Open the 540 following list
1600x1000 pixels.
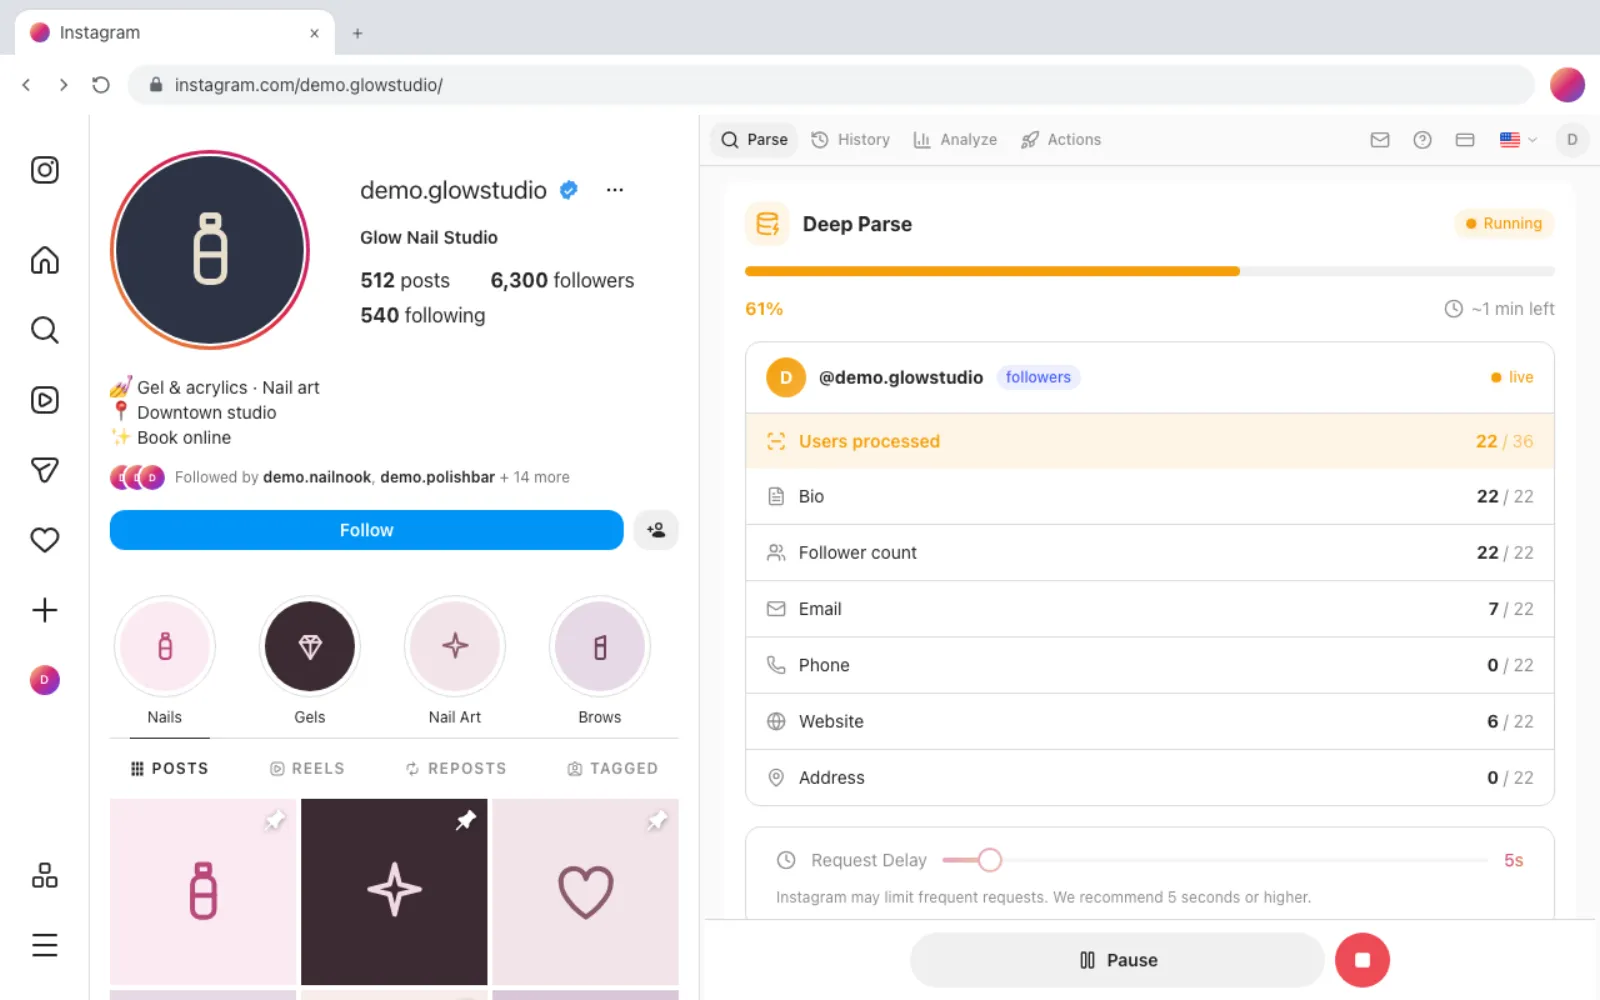pos(423,315)
